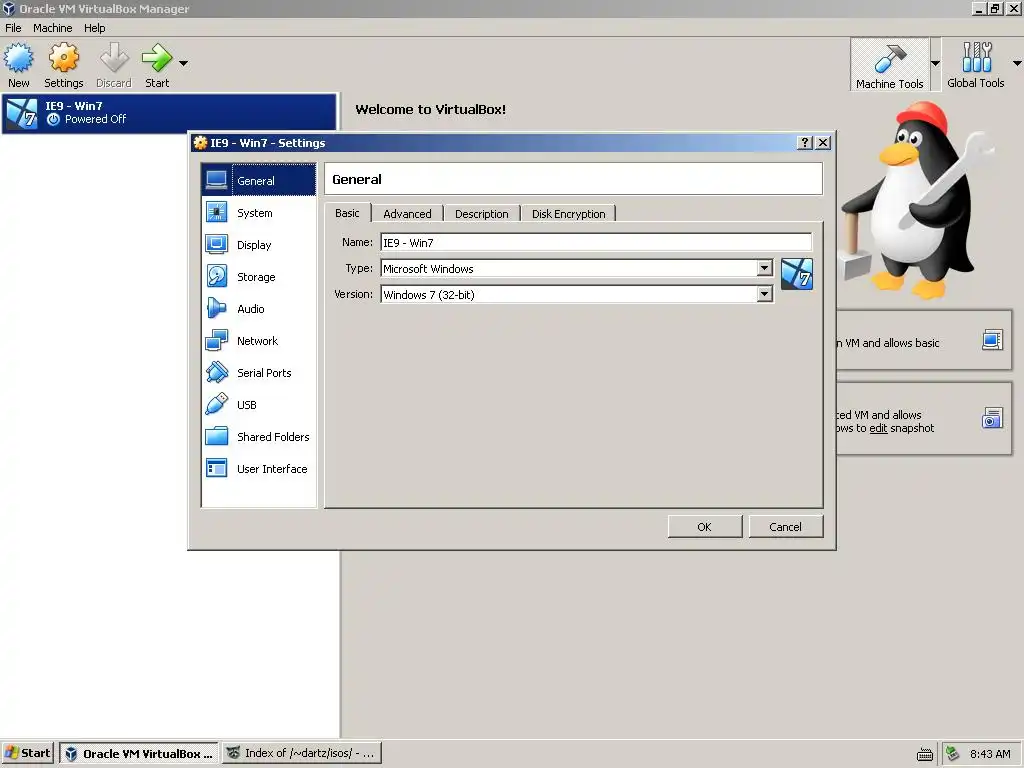Switch to Index of /~dartz/isos/ taskbar button
The height and width of the screenshot is (768, 1024).
click(x=301, y=753)
